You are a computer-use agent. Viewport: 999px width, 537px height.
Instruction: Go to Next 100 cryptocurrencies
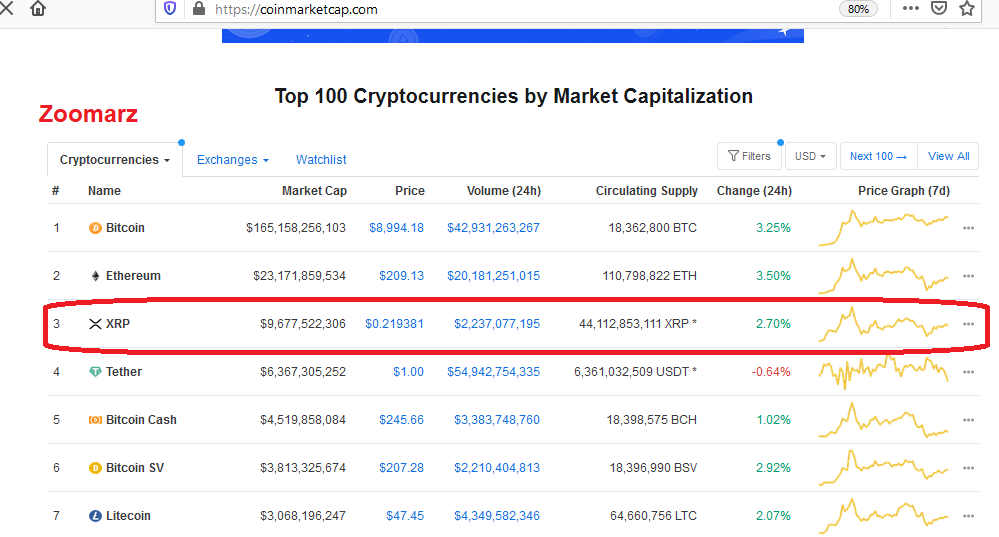(x=879, y=156)
